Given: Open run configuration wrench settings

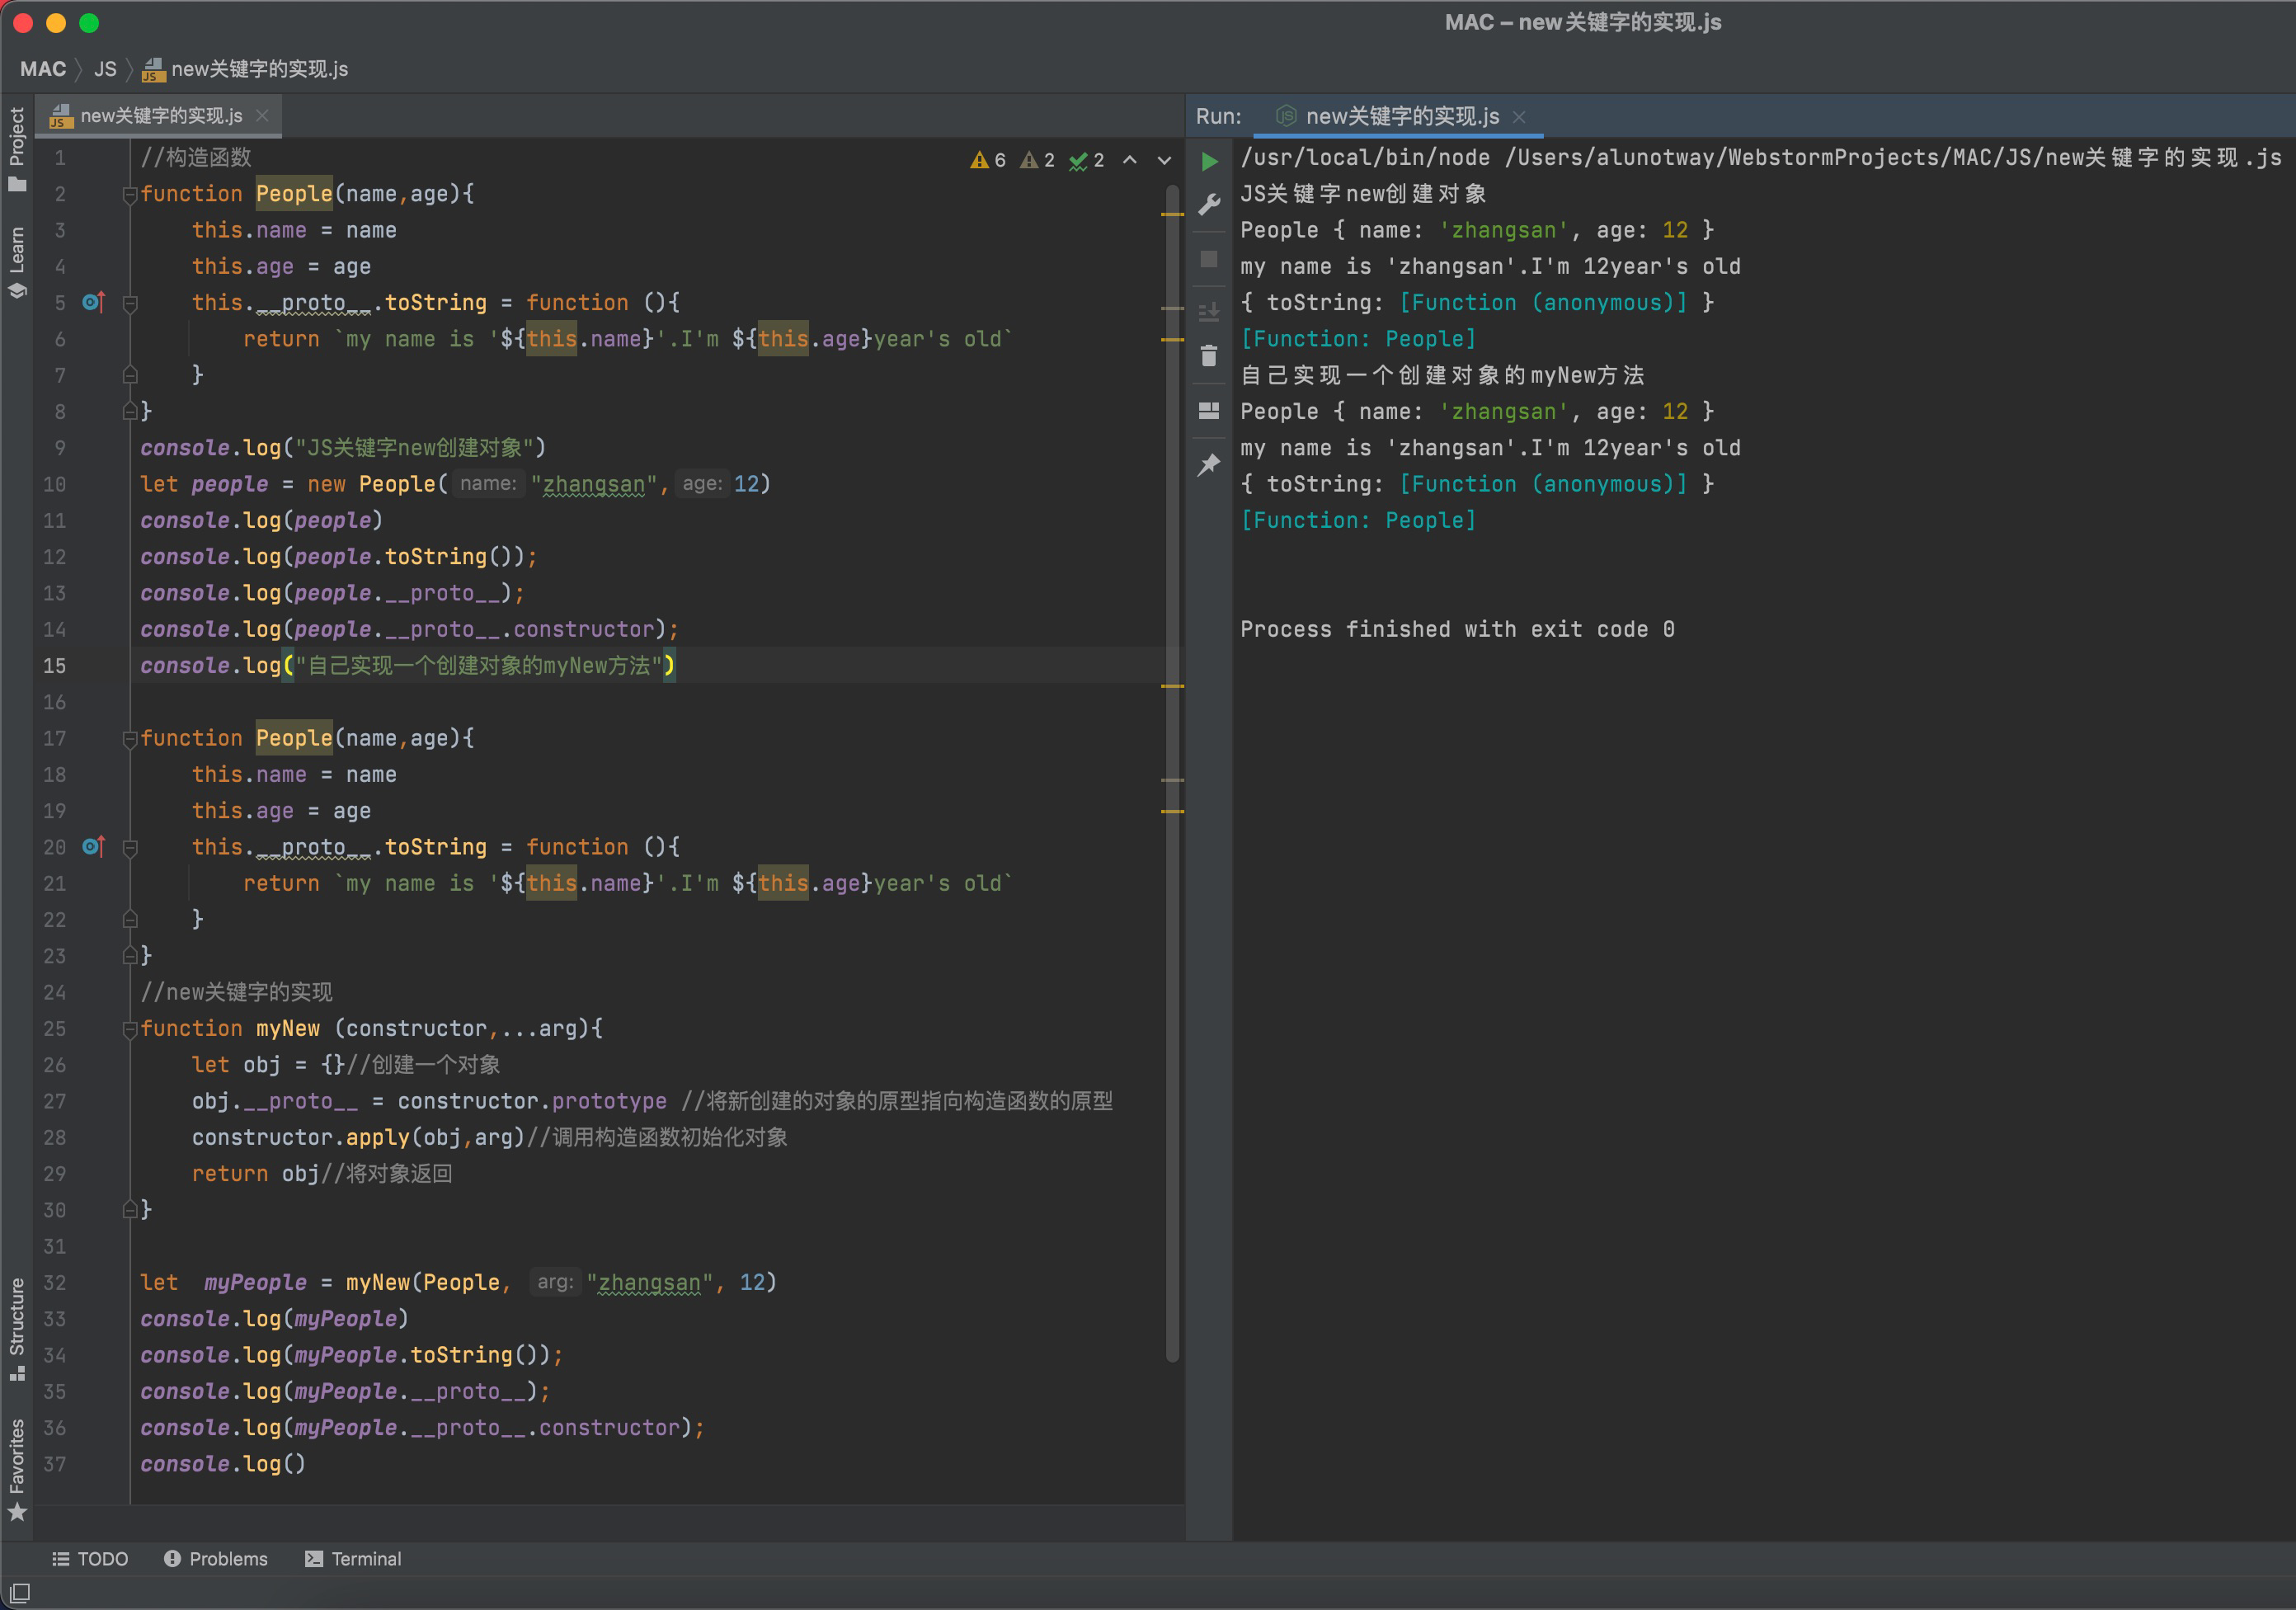Looking at the screenshot, I should [1209, 205].
